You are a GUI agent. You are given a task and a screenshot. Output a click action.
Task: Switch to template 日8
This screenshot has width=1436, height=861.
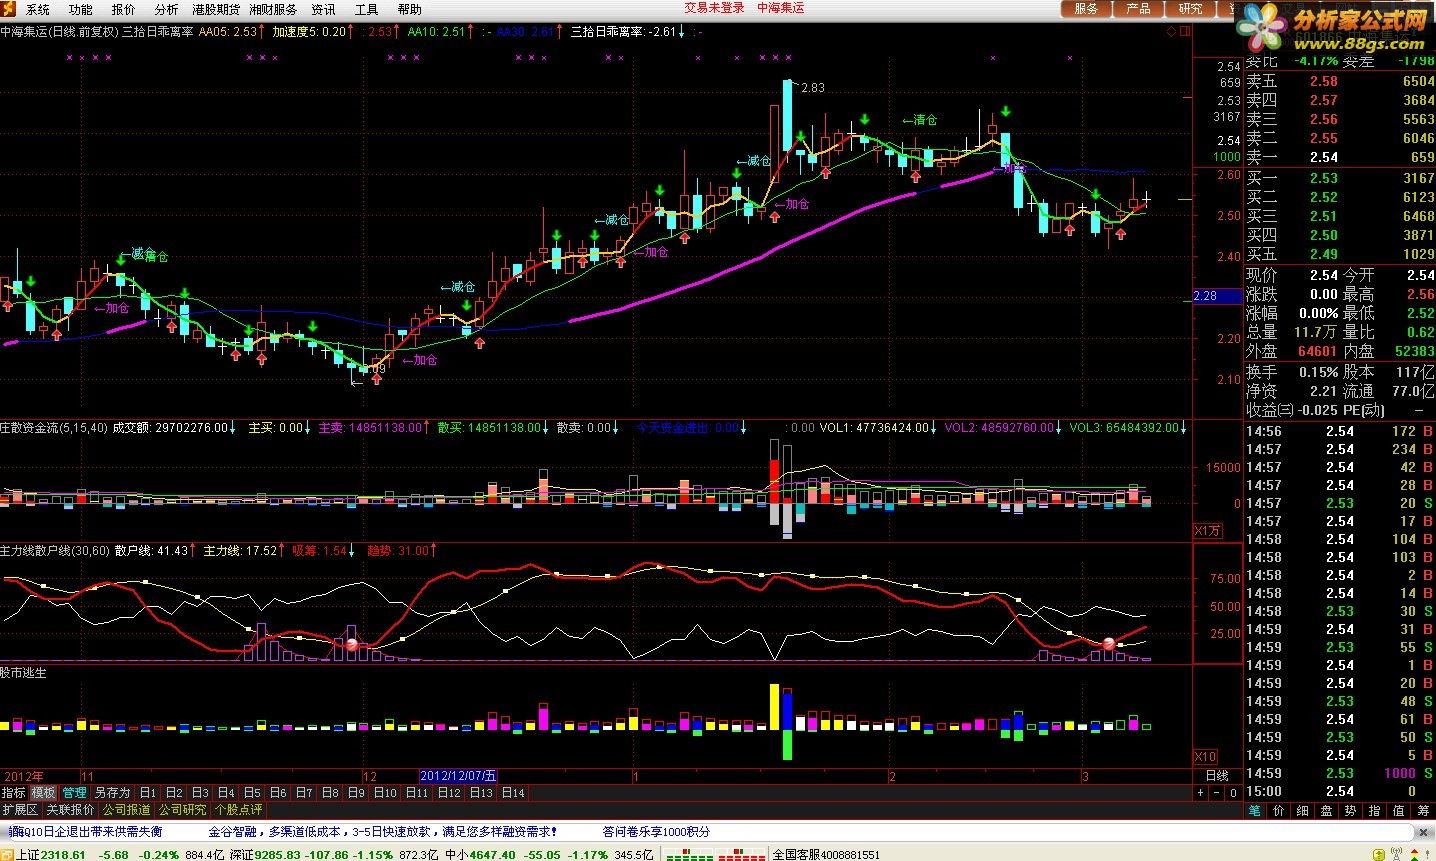(329, 793)
